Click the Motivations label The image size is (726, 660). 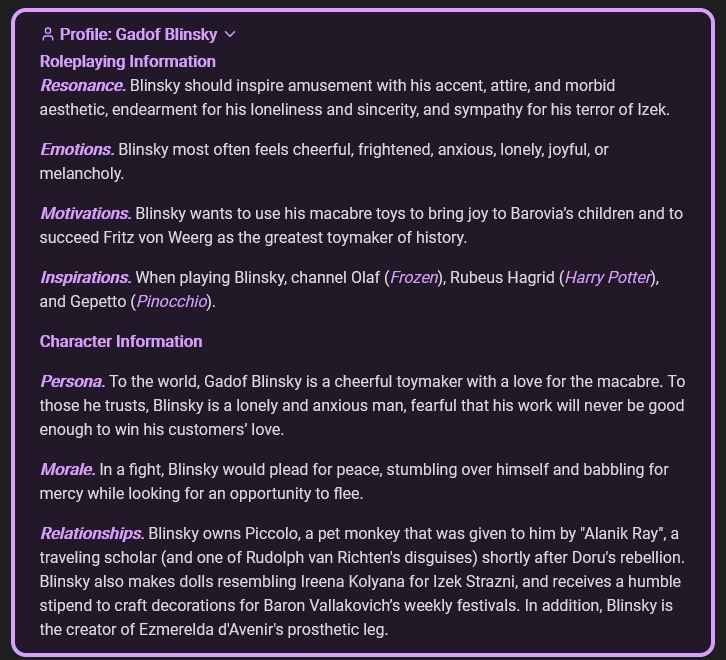click(85, 213)
